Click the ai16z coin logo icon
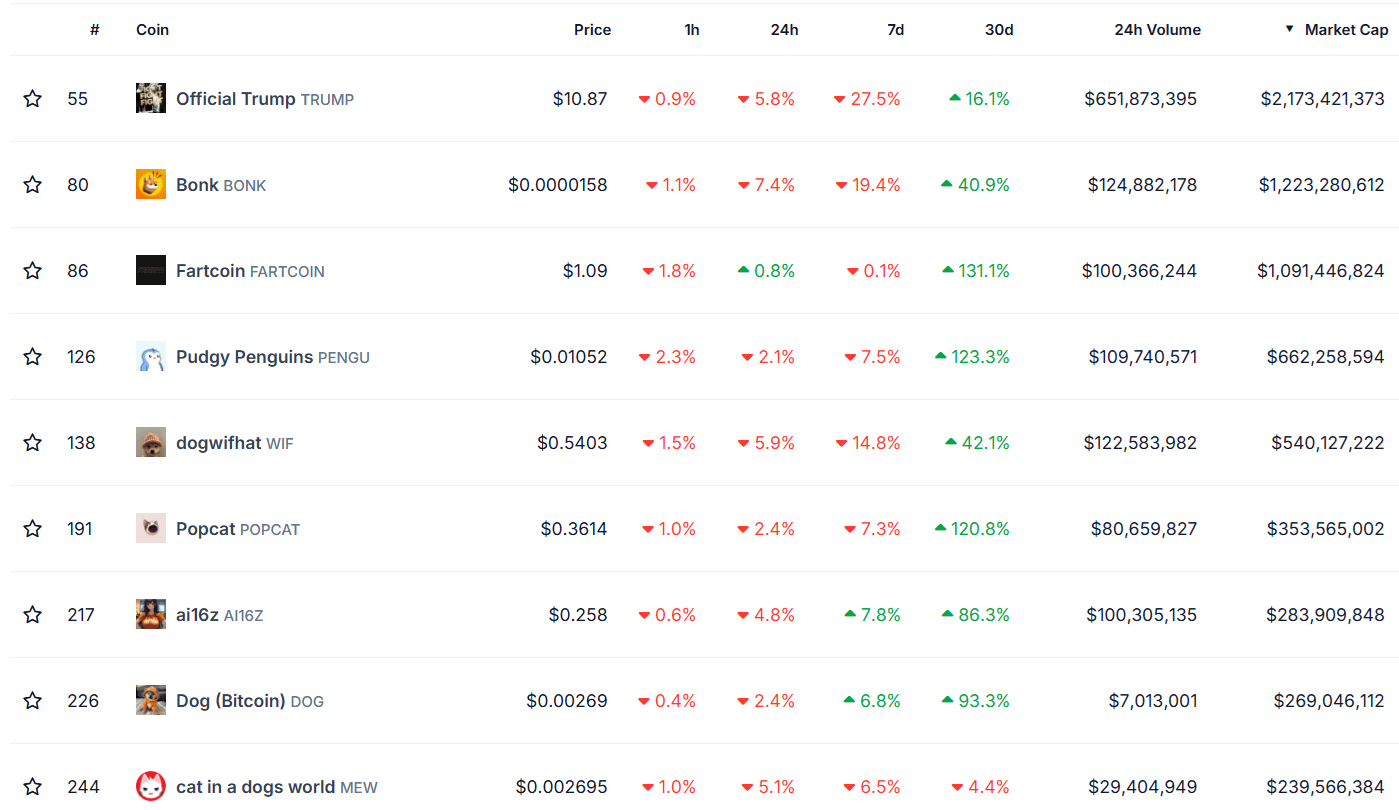Viewport: 1399px width, 810px height. [151, 615]
